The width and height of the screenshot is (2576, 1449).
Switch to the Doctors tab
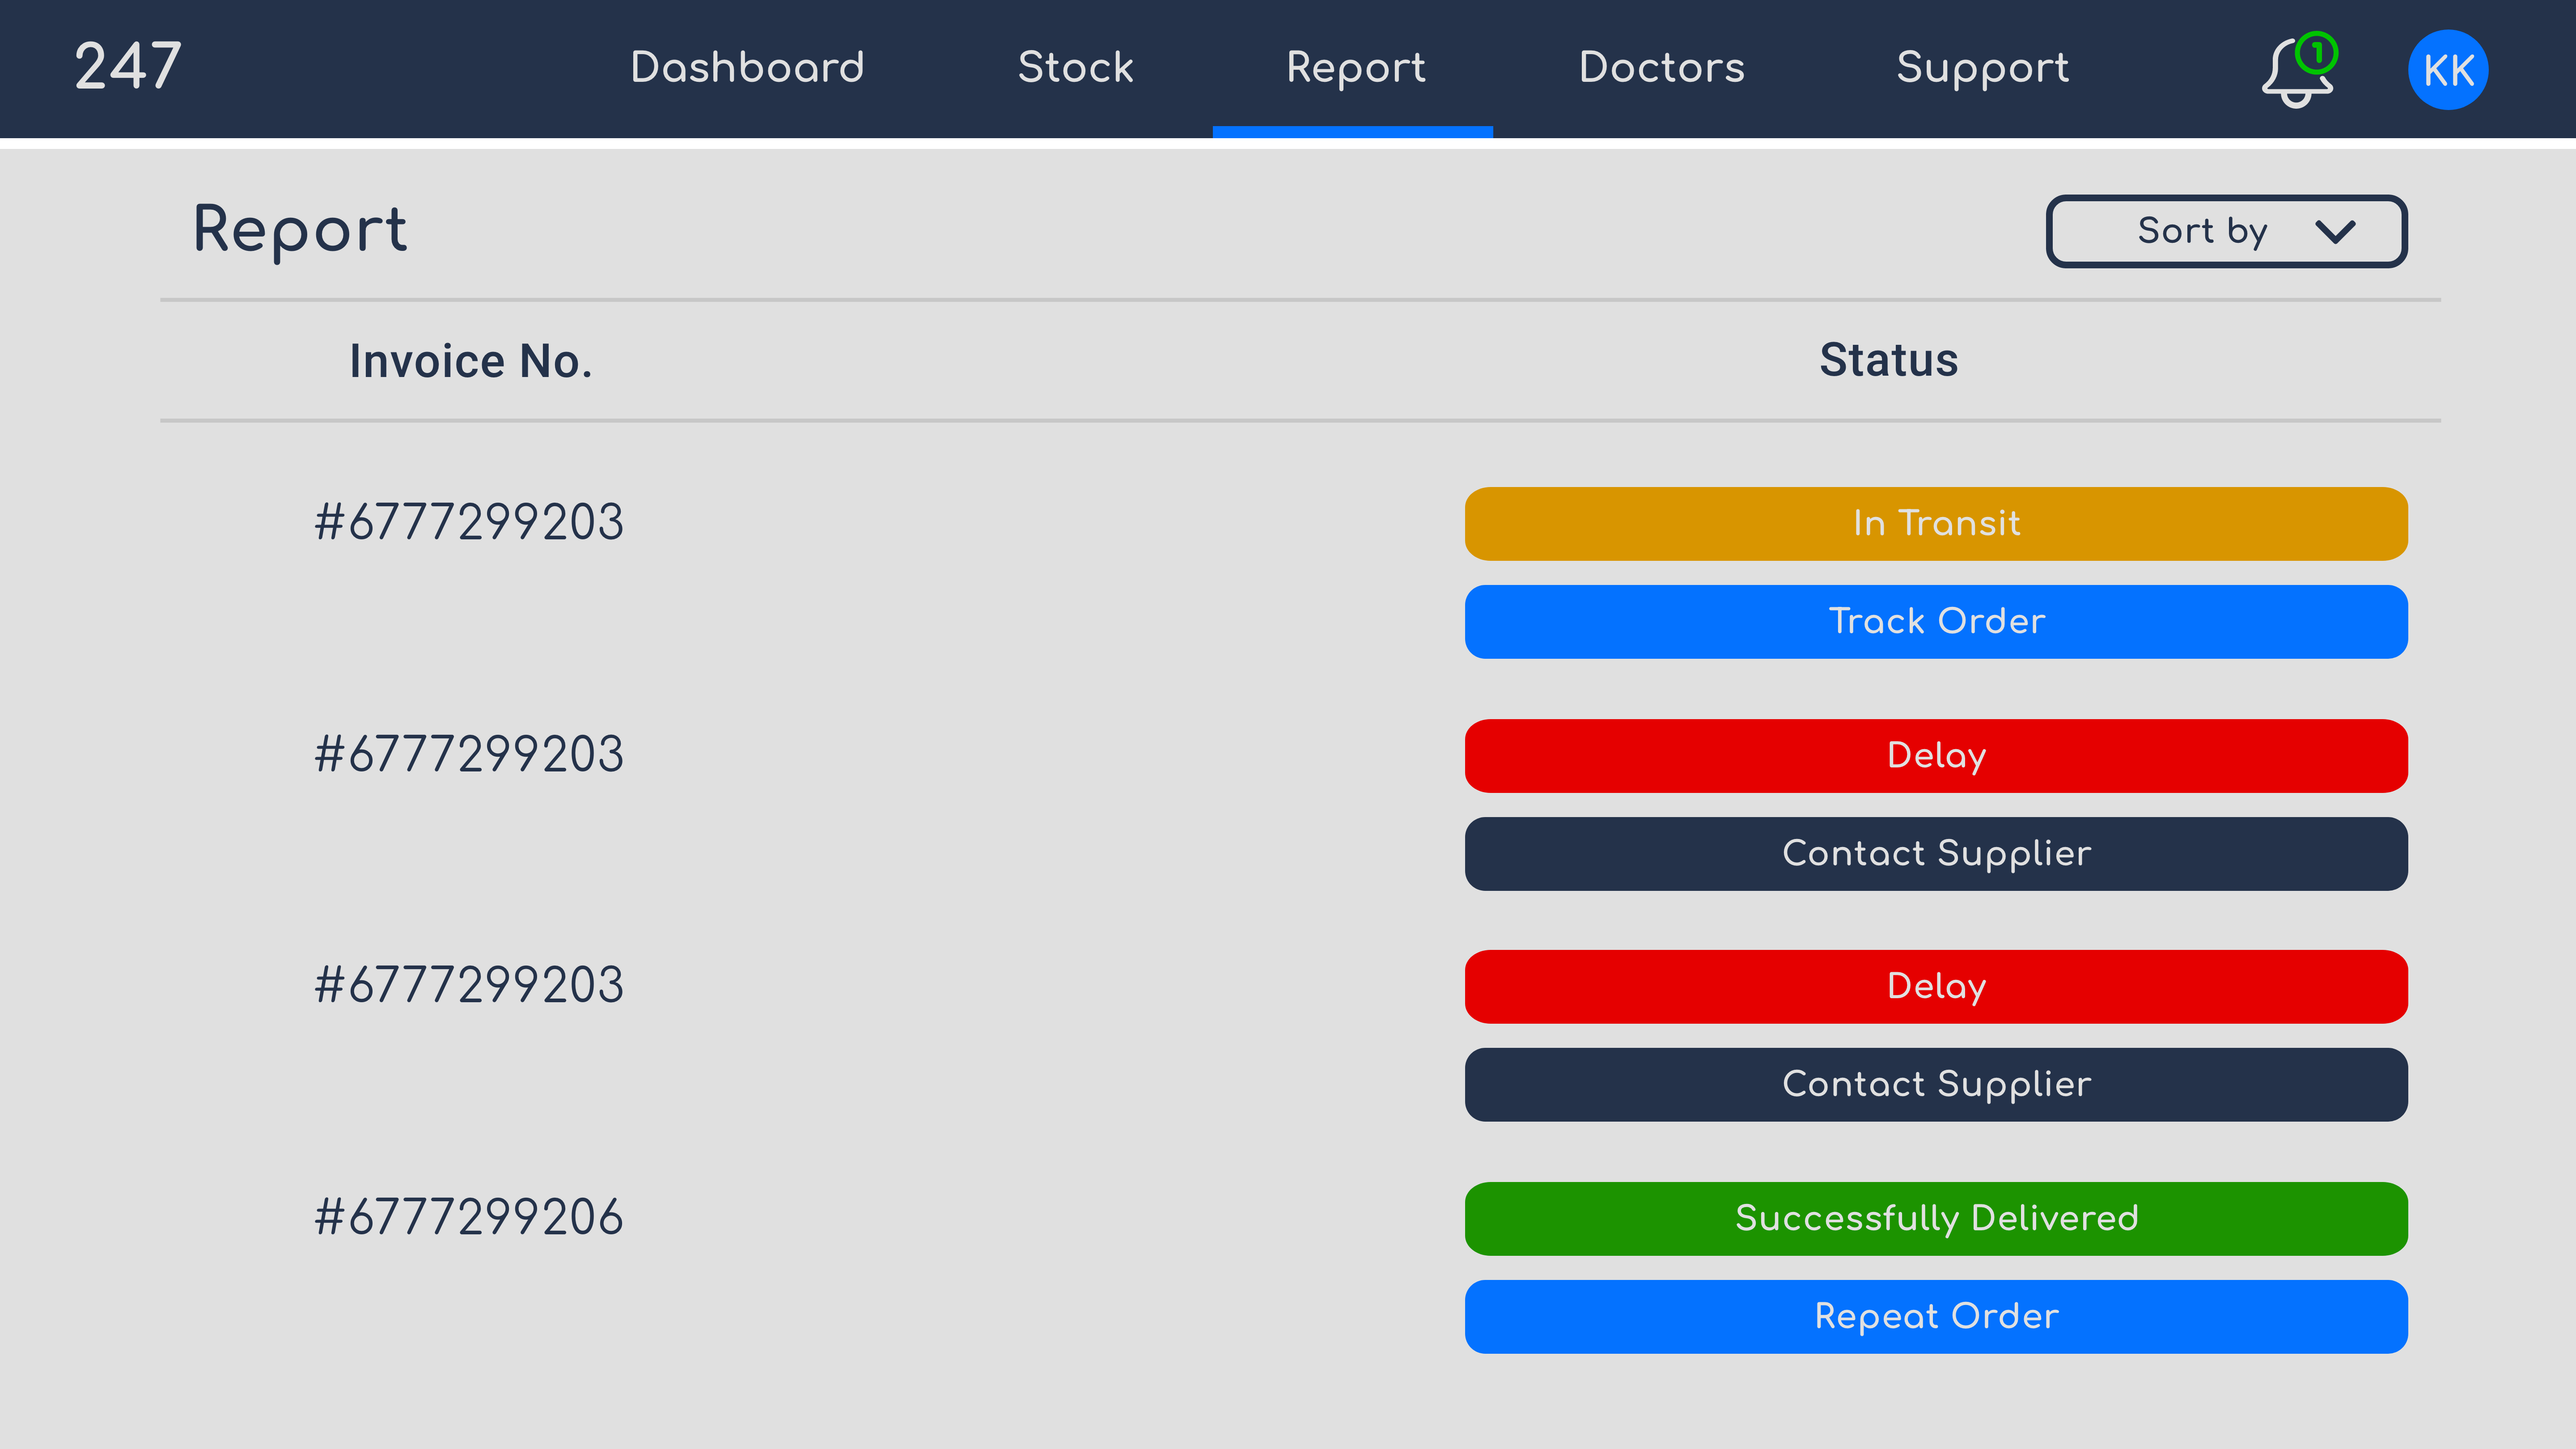(1661, 67)
